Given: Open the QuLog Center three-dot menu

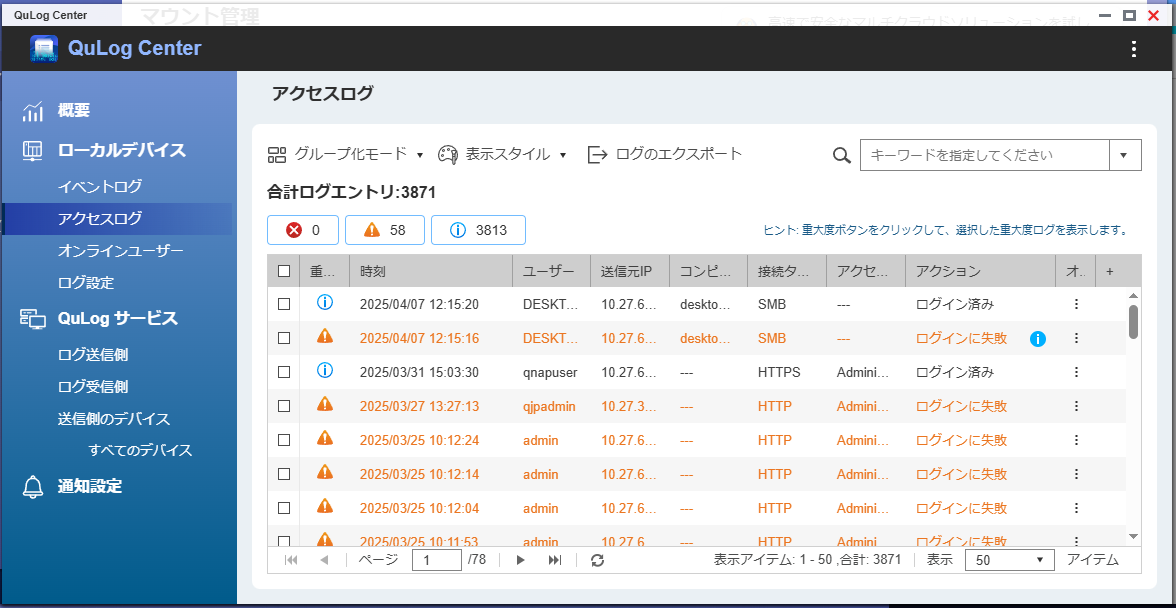Looking at the screenshot, I should [1134, 49].
